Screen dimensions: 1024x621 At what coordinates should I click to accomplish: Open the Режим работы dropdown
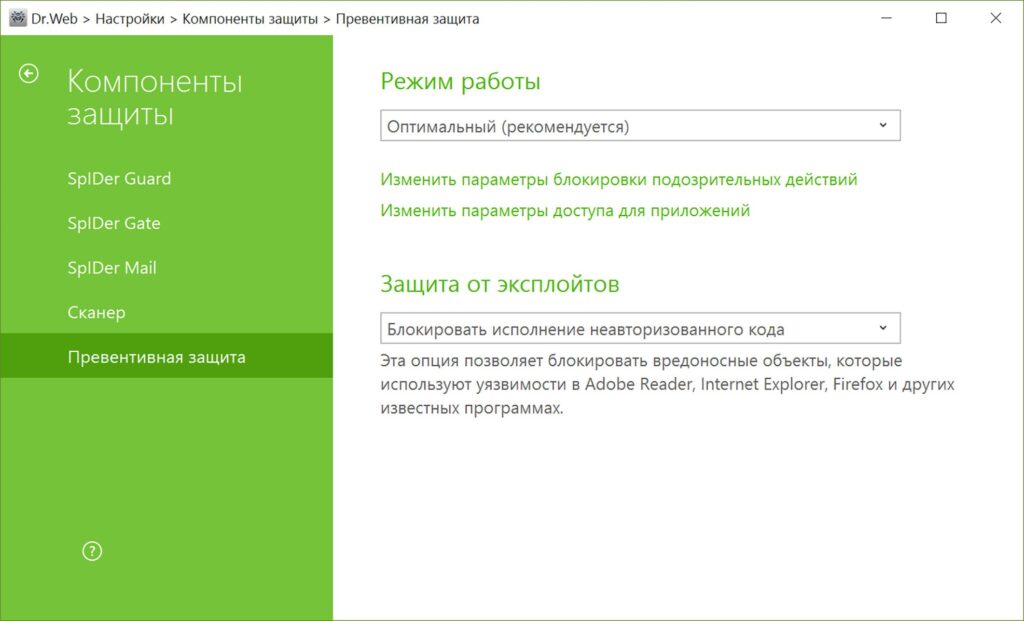click(x=639, y=125)
